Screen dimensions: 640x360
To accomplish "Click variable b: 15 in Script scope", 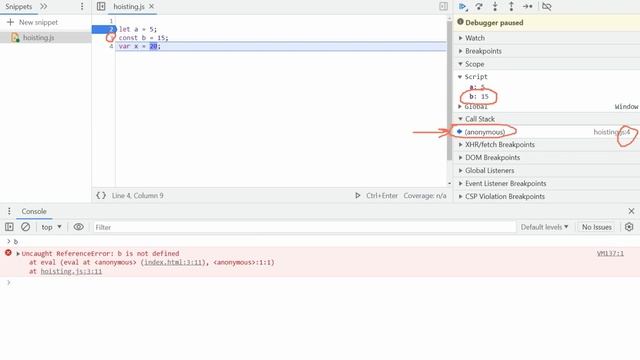I will pos(479,97).
